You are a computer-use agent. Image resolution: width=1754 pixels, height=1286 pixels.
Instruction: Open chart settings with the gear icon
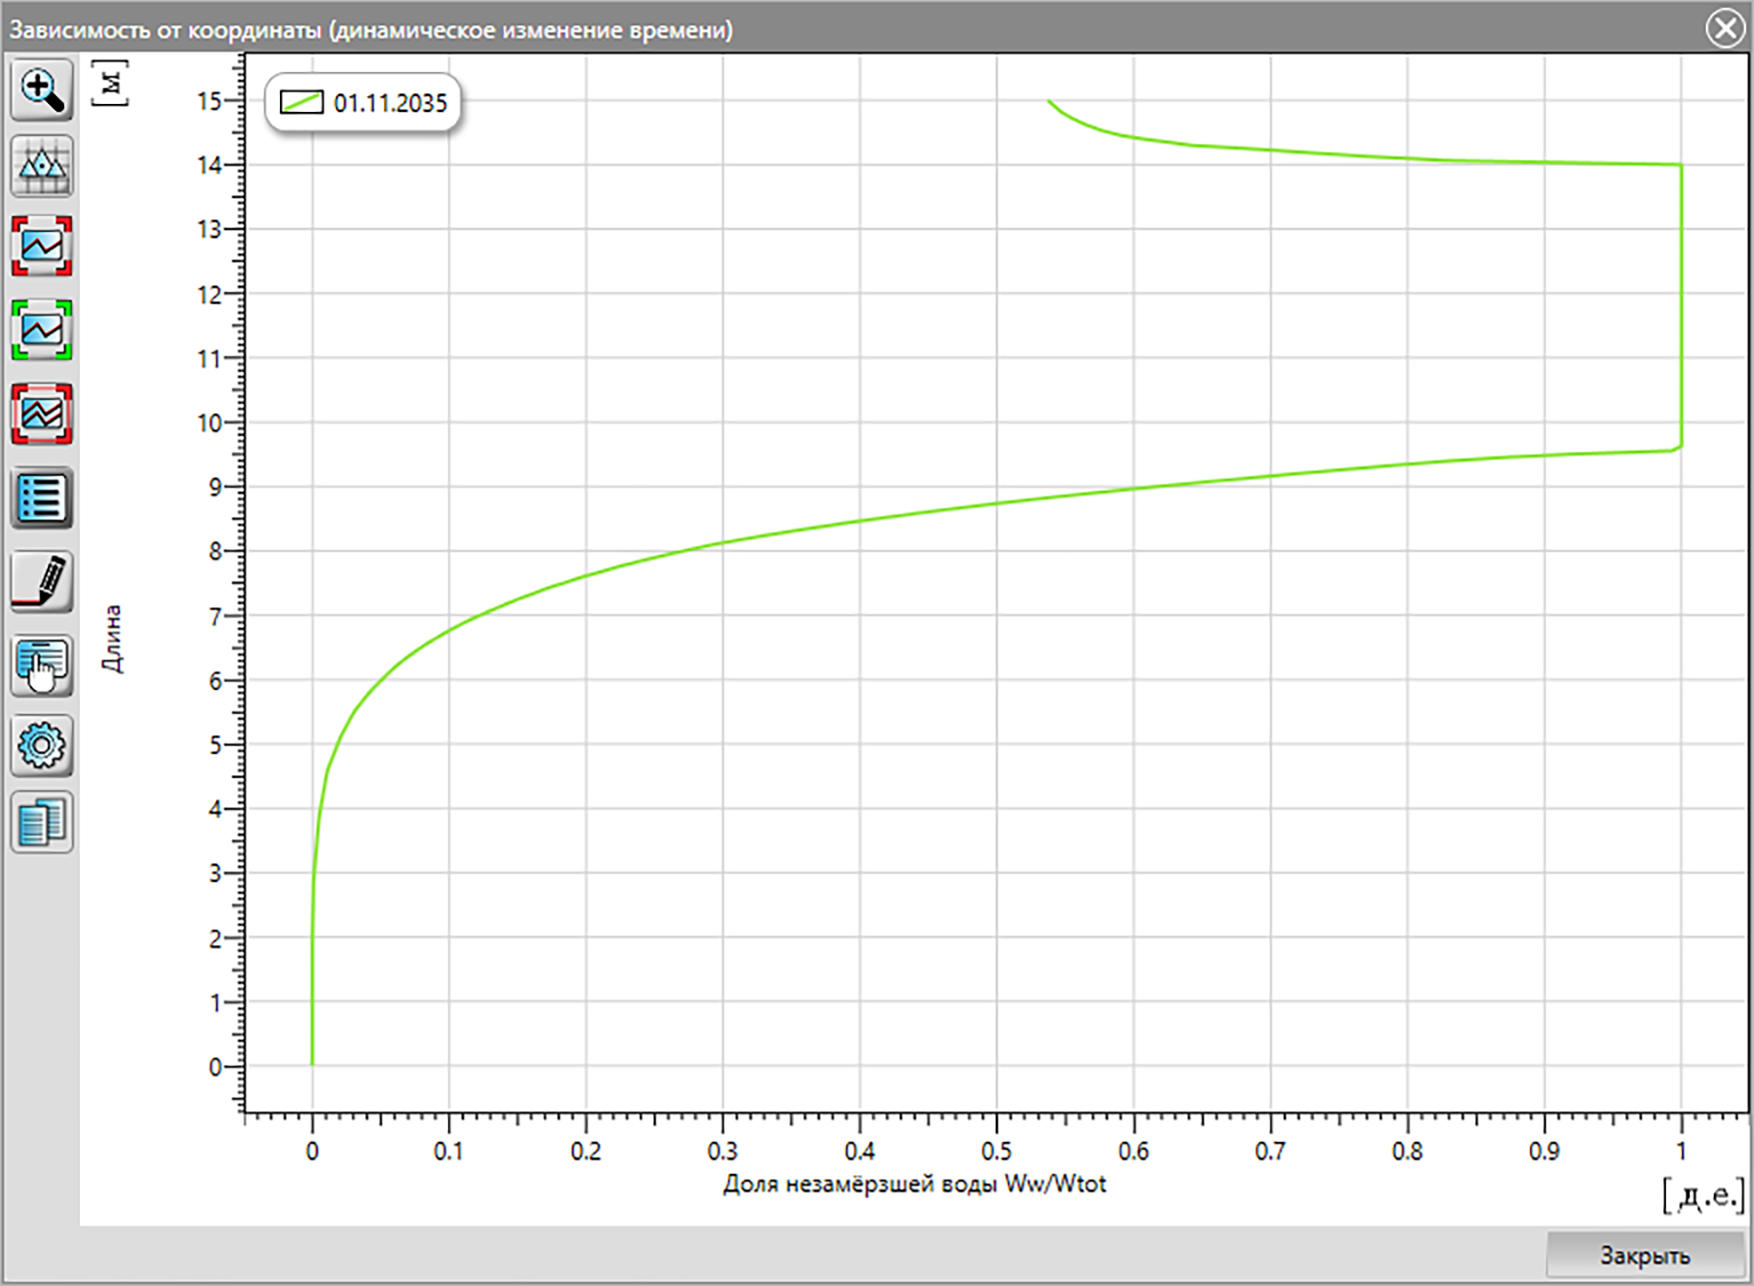click(x=41, y=746)
